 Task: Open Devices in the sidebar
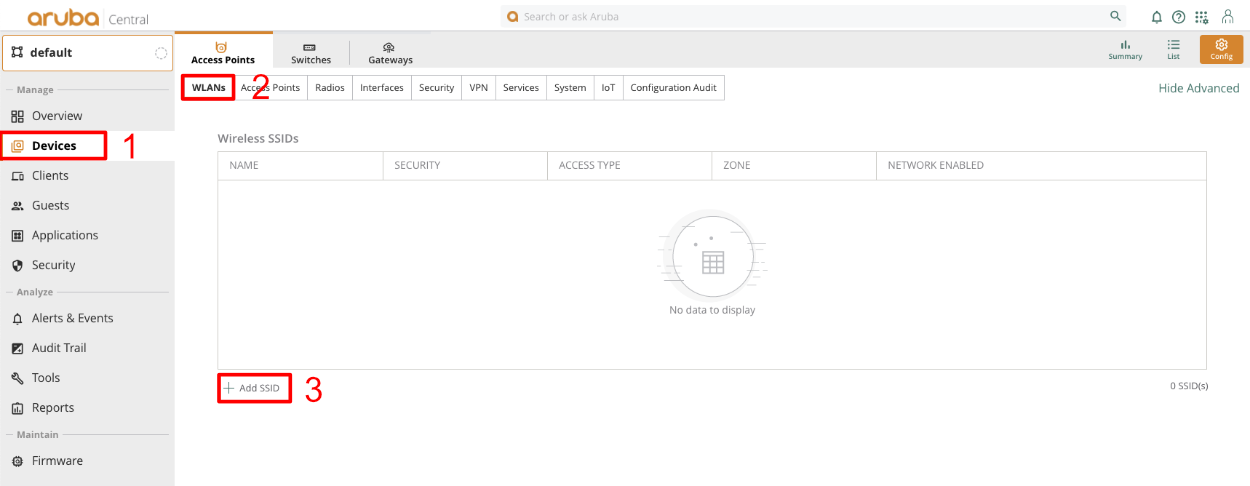(x=54, y=146)
